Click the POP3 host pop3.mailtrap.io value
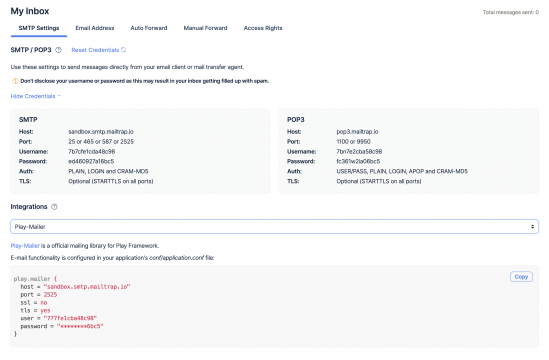 (x=357, y=132)
